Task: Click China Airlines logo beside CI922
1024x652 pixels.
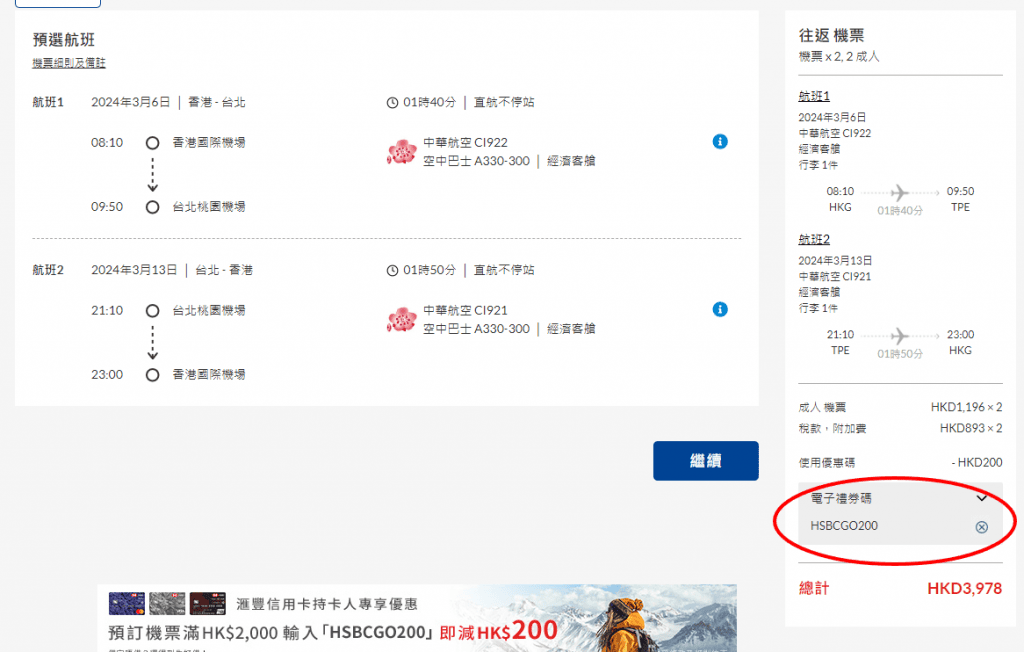Action: (401, 152)
